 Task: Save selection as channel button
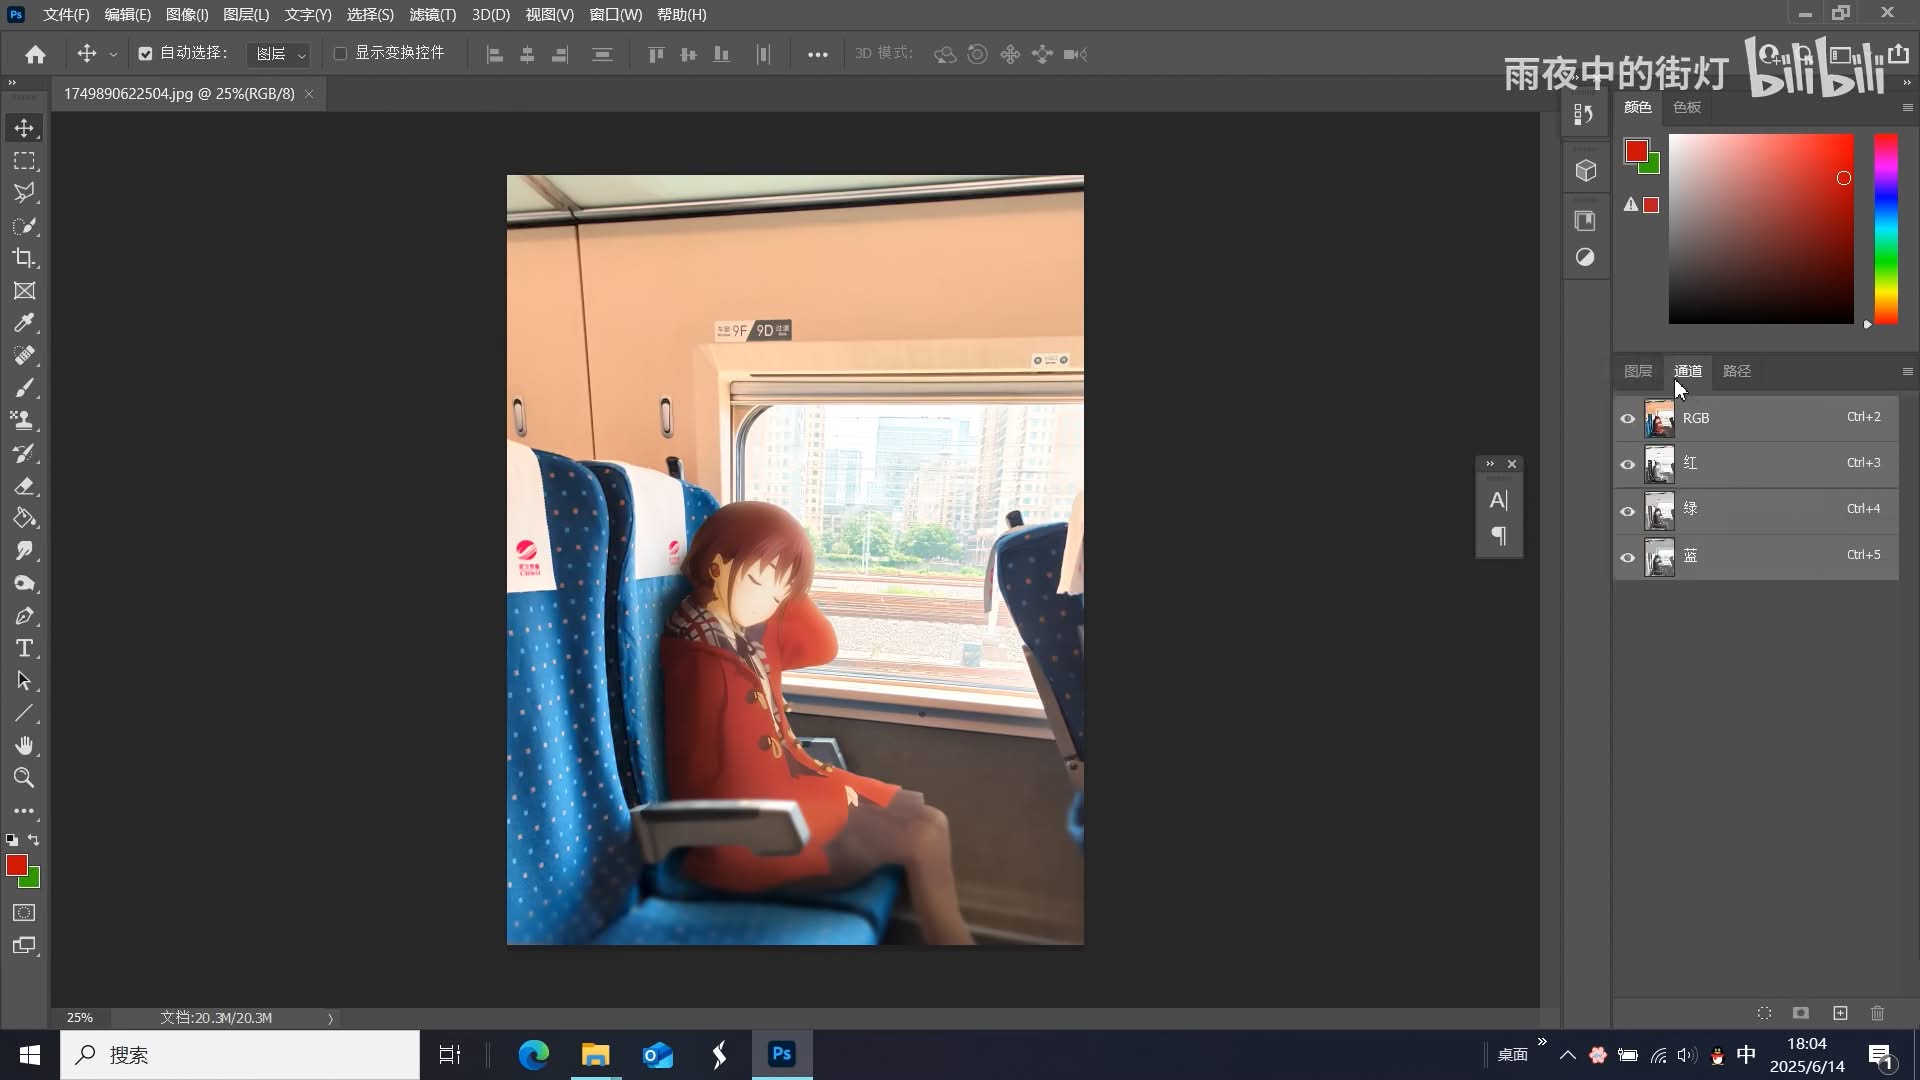click(1801, 1013)
